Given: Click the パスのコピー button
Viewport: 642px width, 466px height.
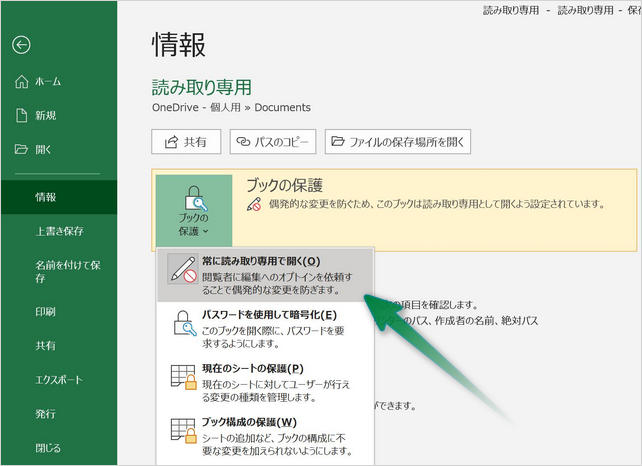Looking at the screenshot, I should [273, 142].
